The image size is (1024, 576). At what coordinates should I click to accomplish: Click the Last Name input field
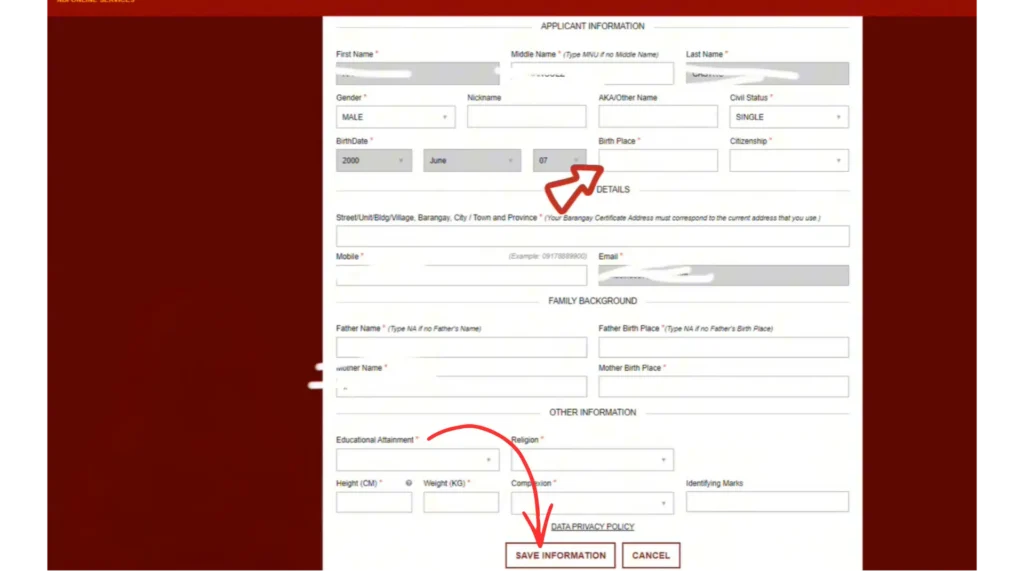(x=767, y=73)
